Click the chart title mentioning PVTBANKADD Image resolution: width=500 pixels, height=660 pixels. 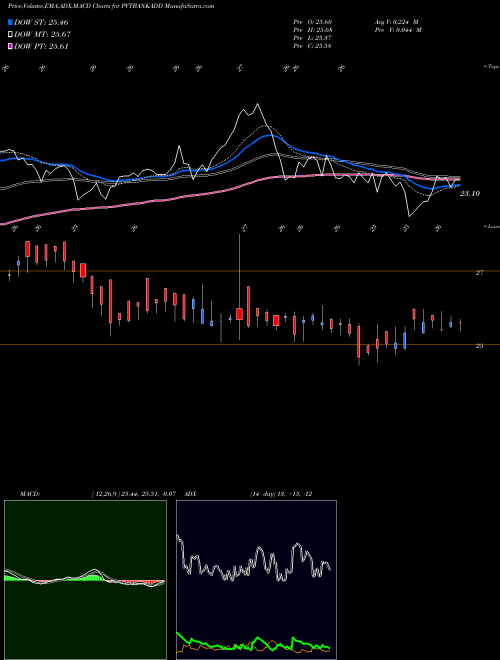(x=111, y=6)
